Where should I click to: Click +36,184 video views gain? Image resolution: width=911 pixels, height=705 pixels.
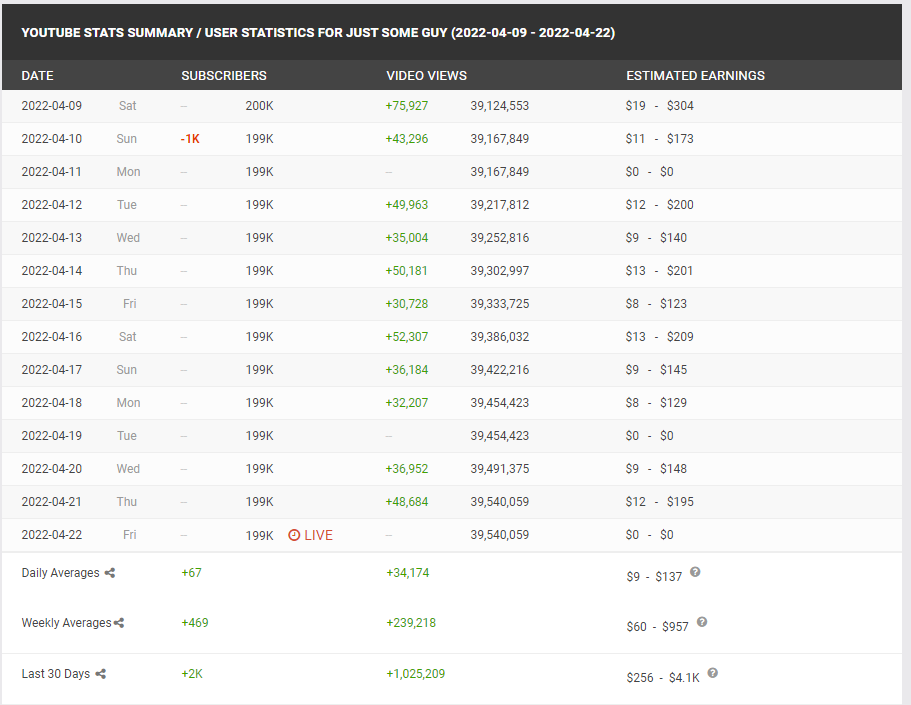(x=407, y=370)
